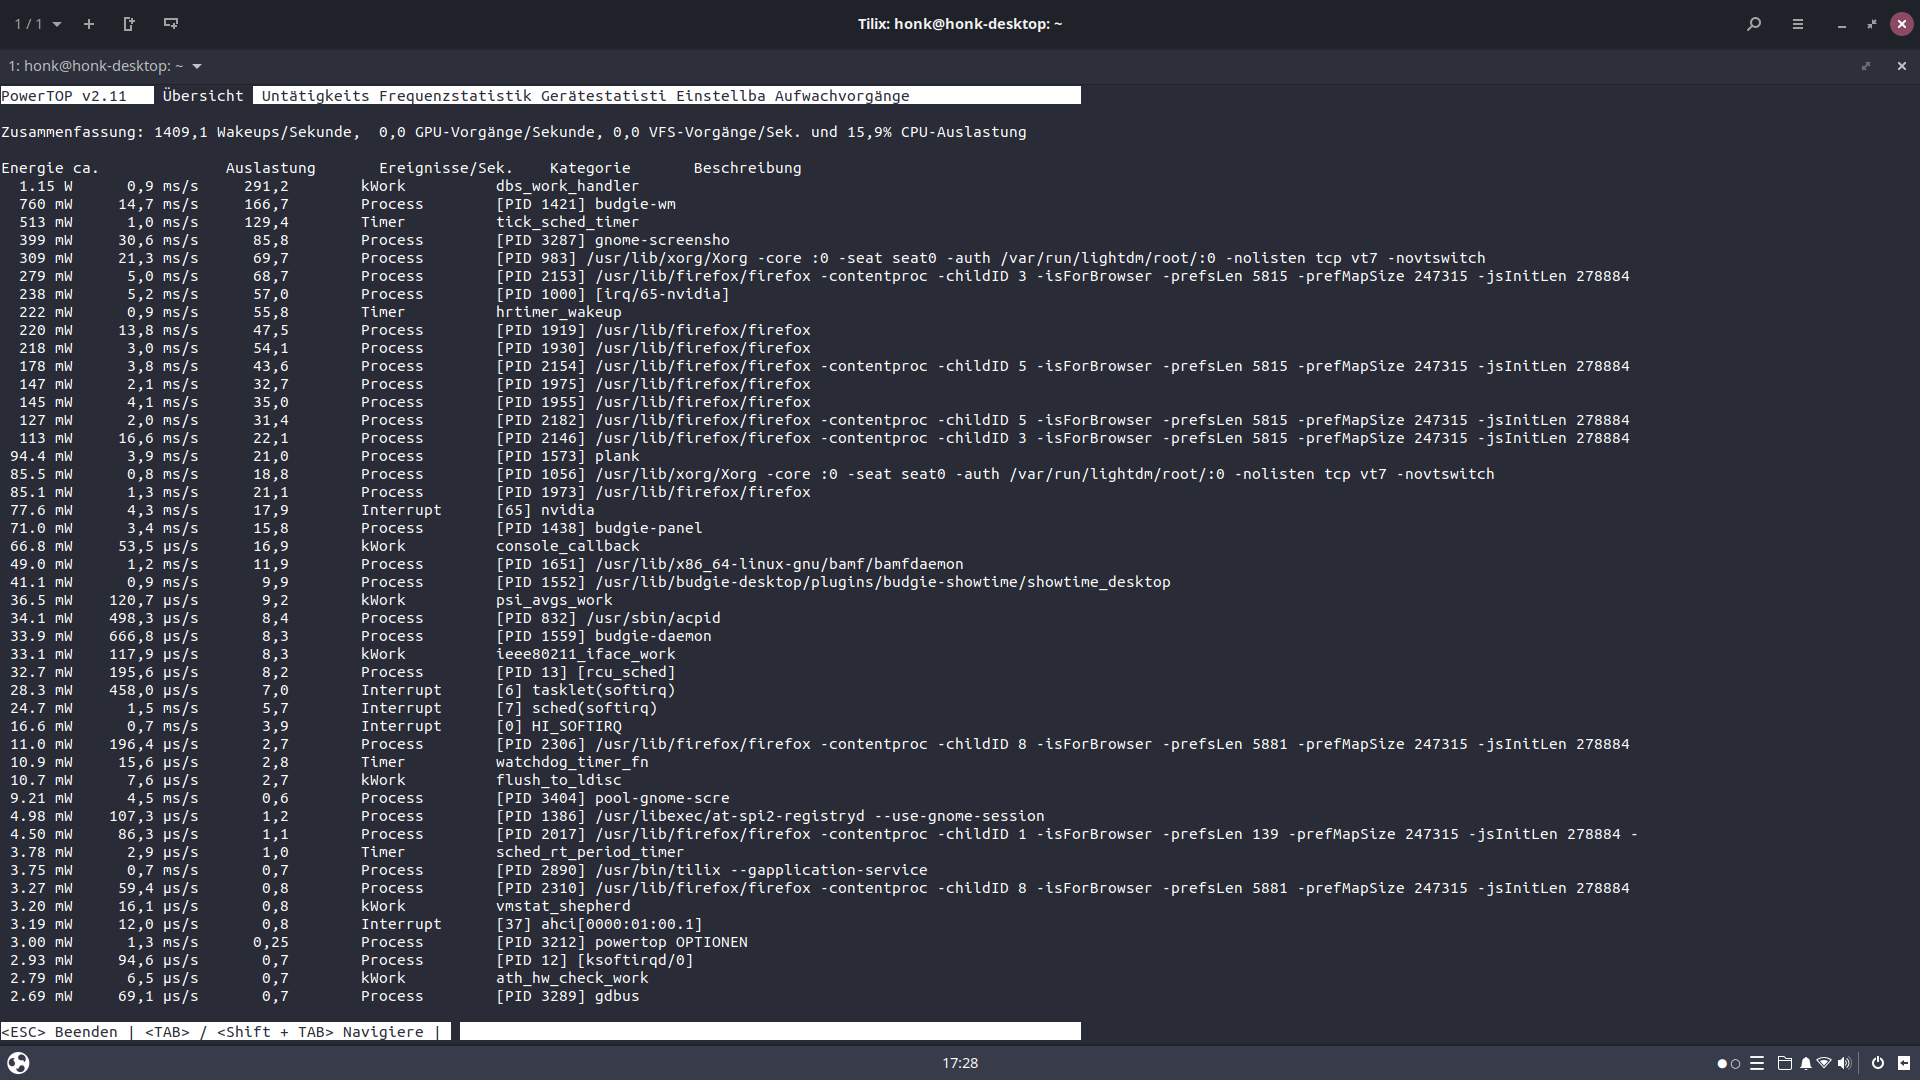Click the Zusammenfassung summary line

click(x=514, y=132)
